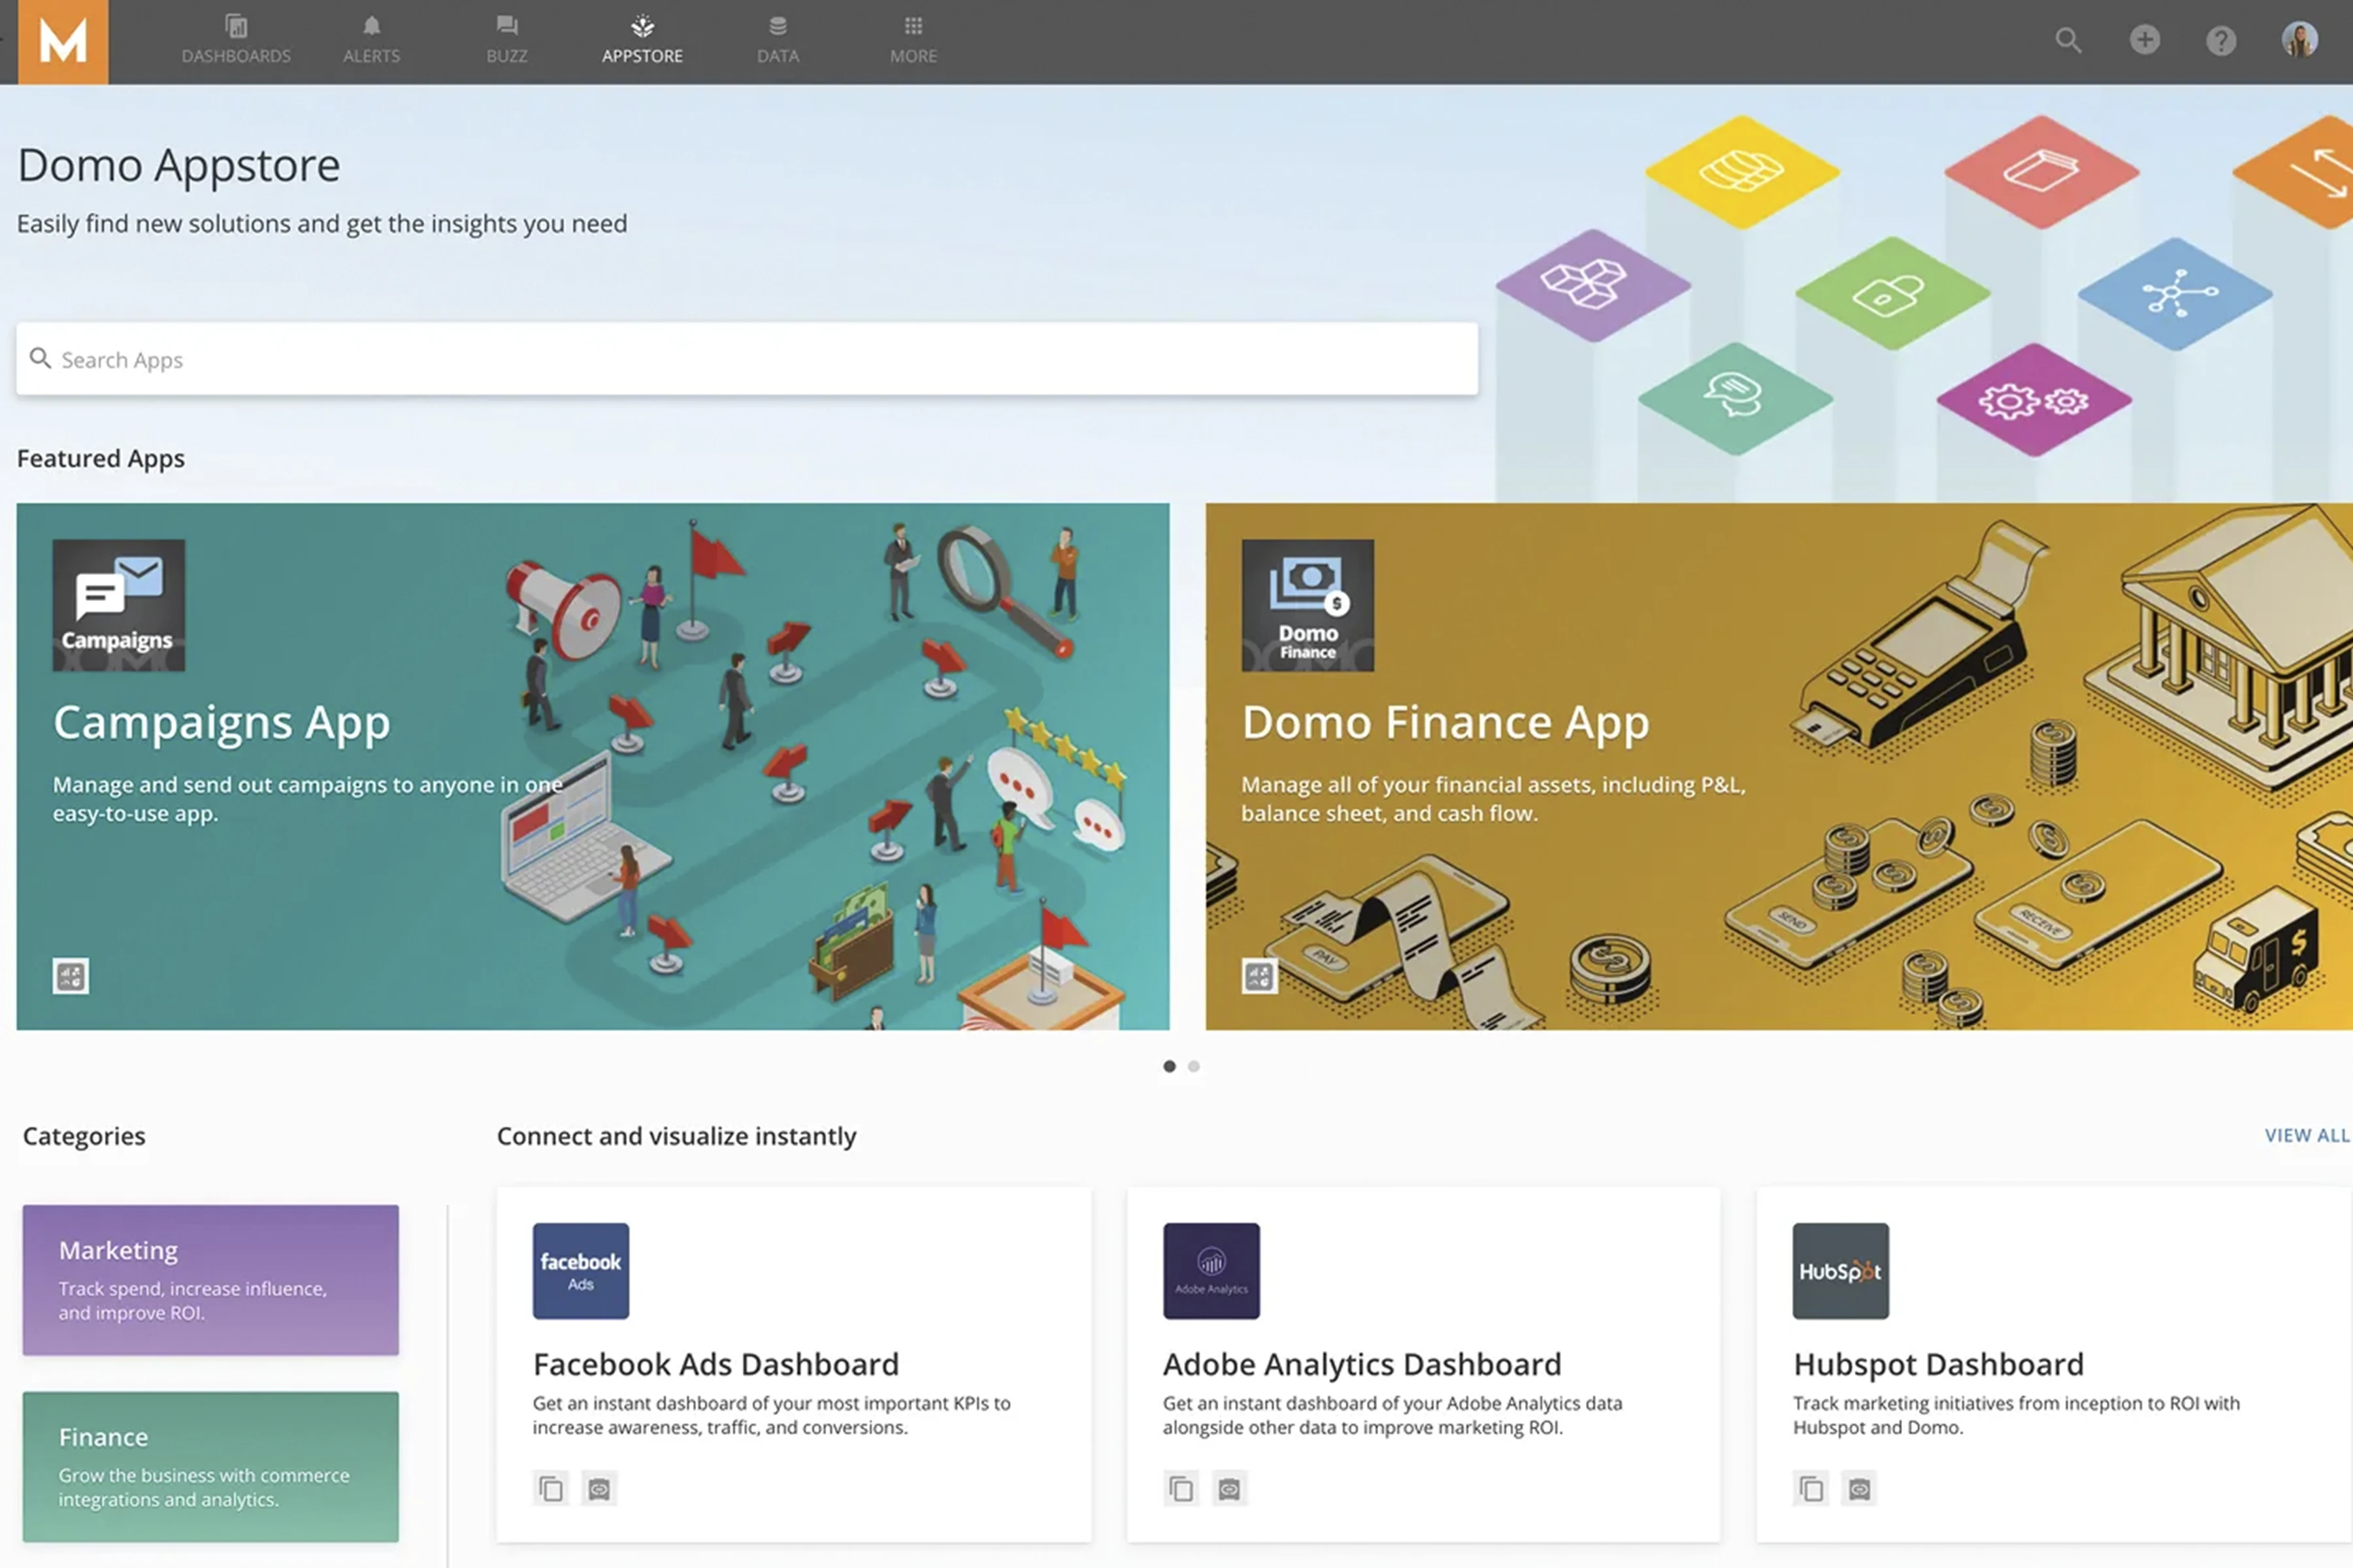This screenshot has height=1568, width=2353.
Task: Click the cards icon on Adobe Analytics Dashboard
Action: point(1181,1489)
